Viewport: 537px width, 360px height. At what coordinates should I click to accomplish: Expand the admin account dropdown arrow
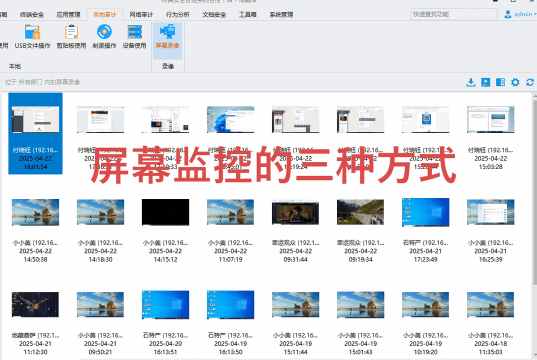pos(535,14)
